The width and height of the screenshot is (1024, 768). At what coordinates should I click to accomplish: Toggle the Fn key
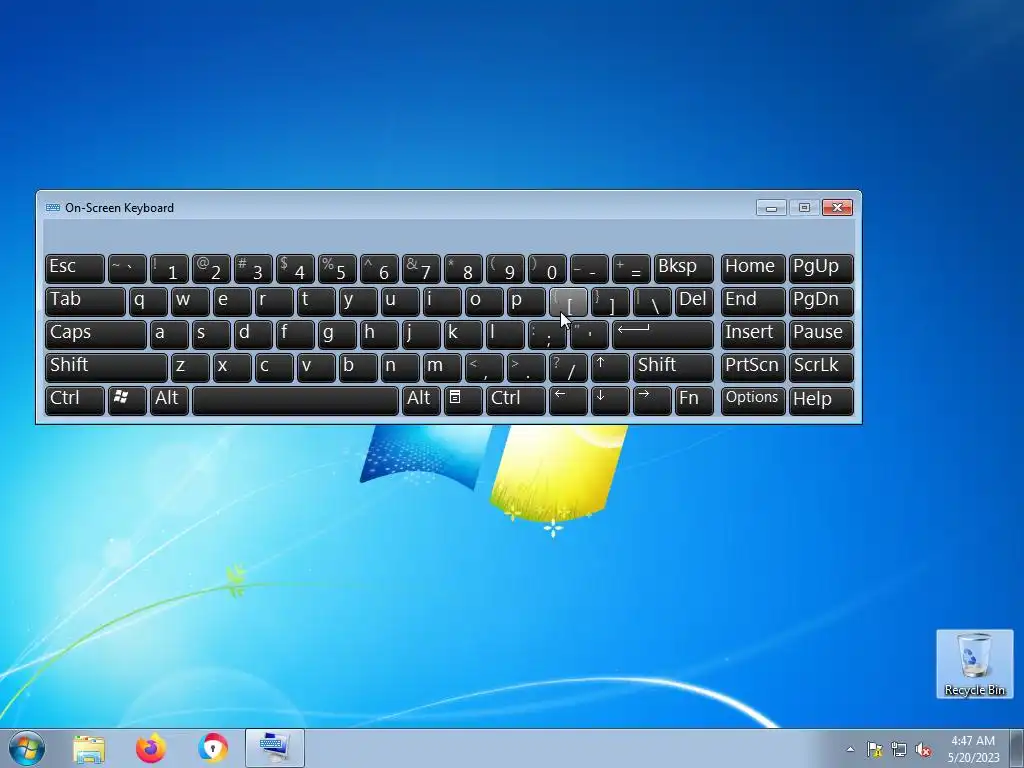coord(694,400)
